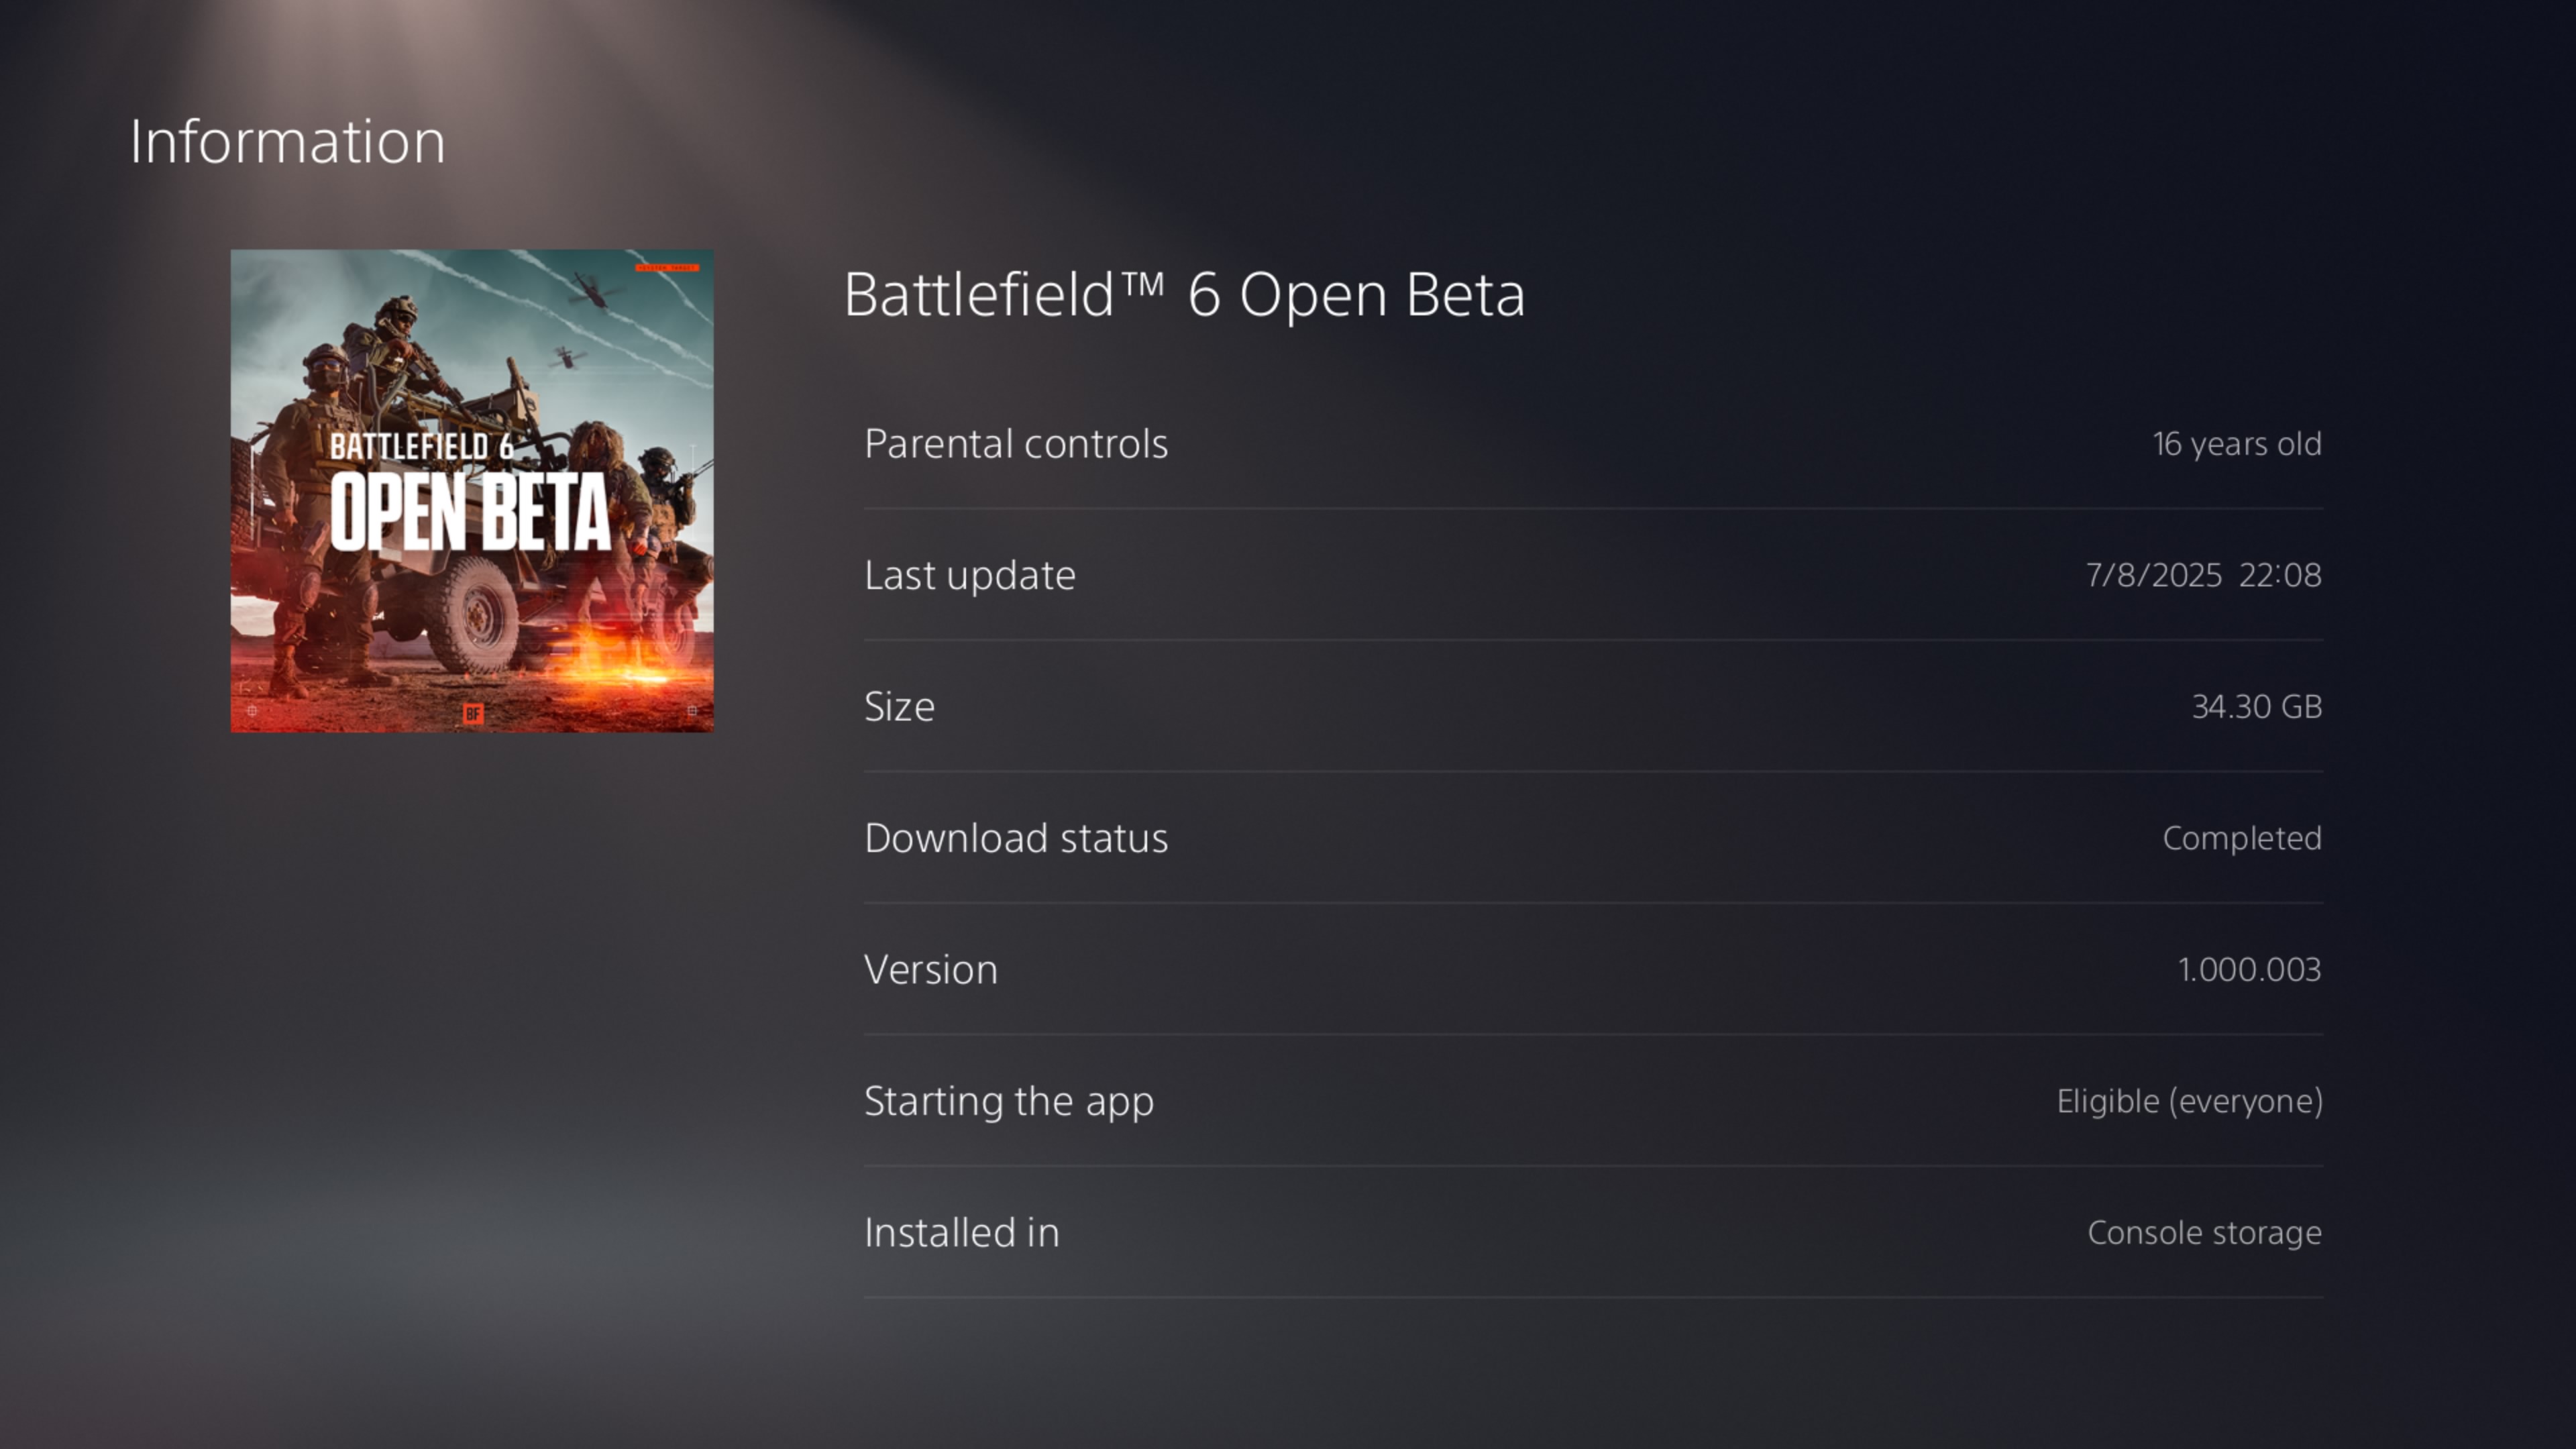Click the OPEN BETA text on cover
2576x1449 pixels.
pyautogui.click(x=470, y=512)
